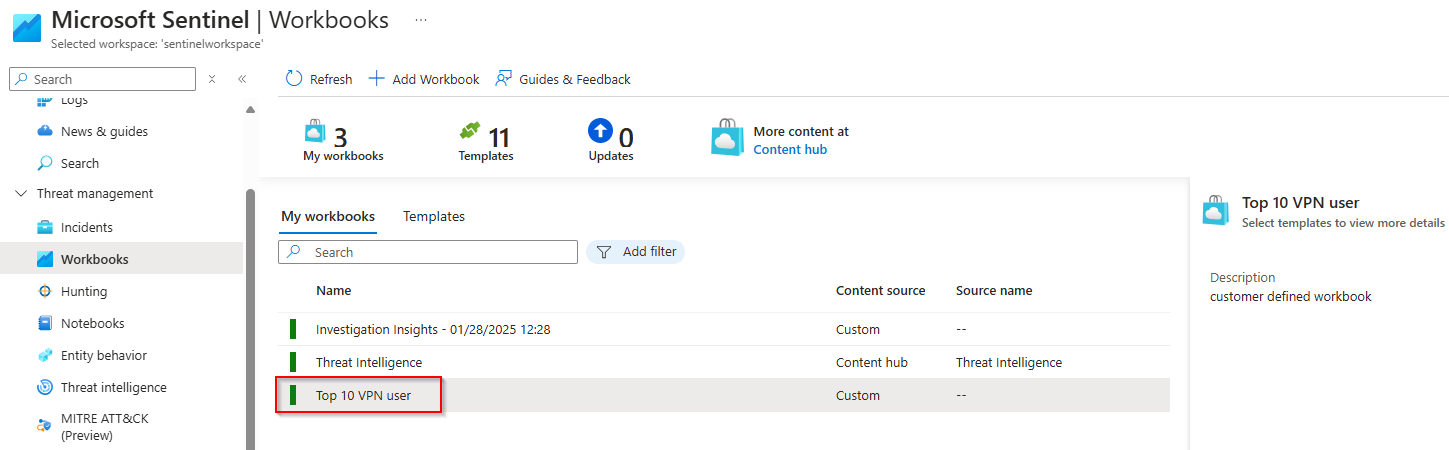Click the My workbooks summary icon
1449x450 pixels.
click(315, 132)
